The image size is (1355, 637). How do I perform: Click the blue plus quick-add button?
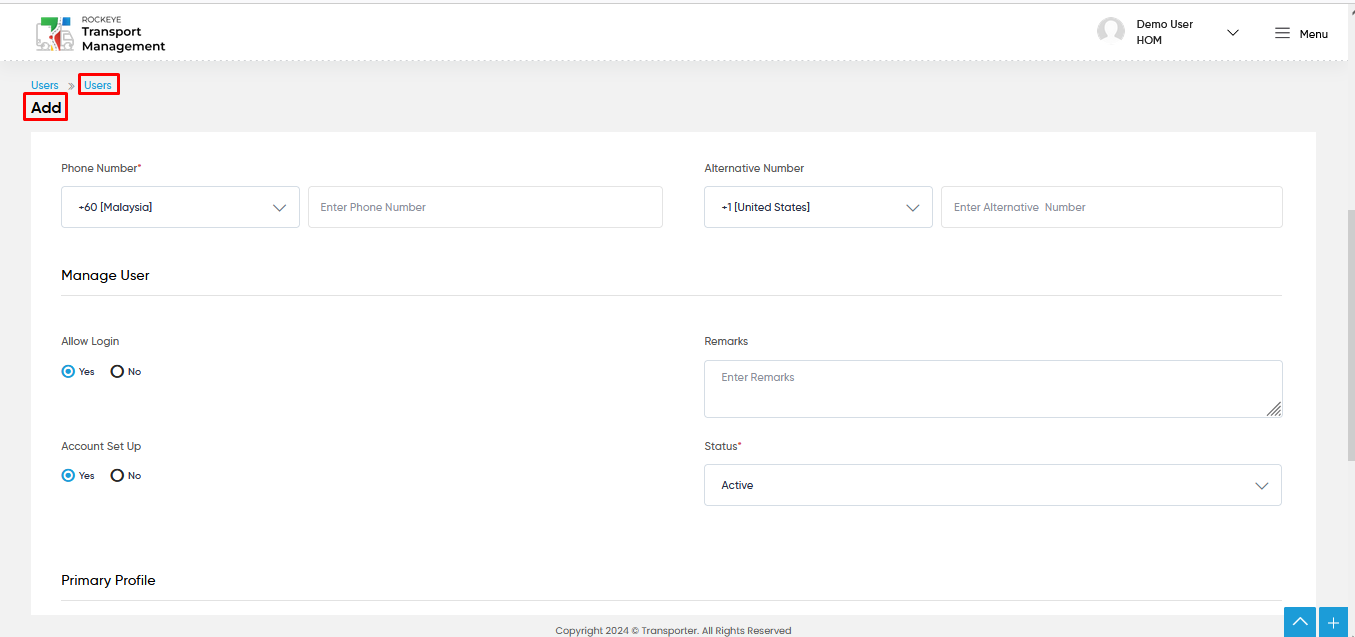(x=1334, y=622)
